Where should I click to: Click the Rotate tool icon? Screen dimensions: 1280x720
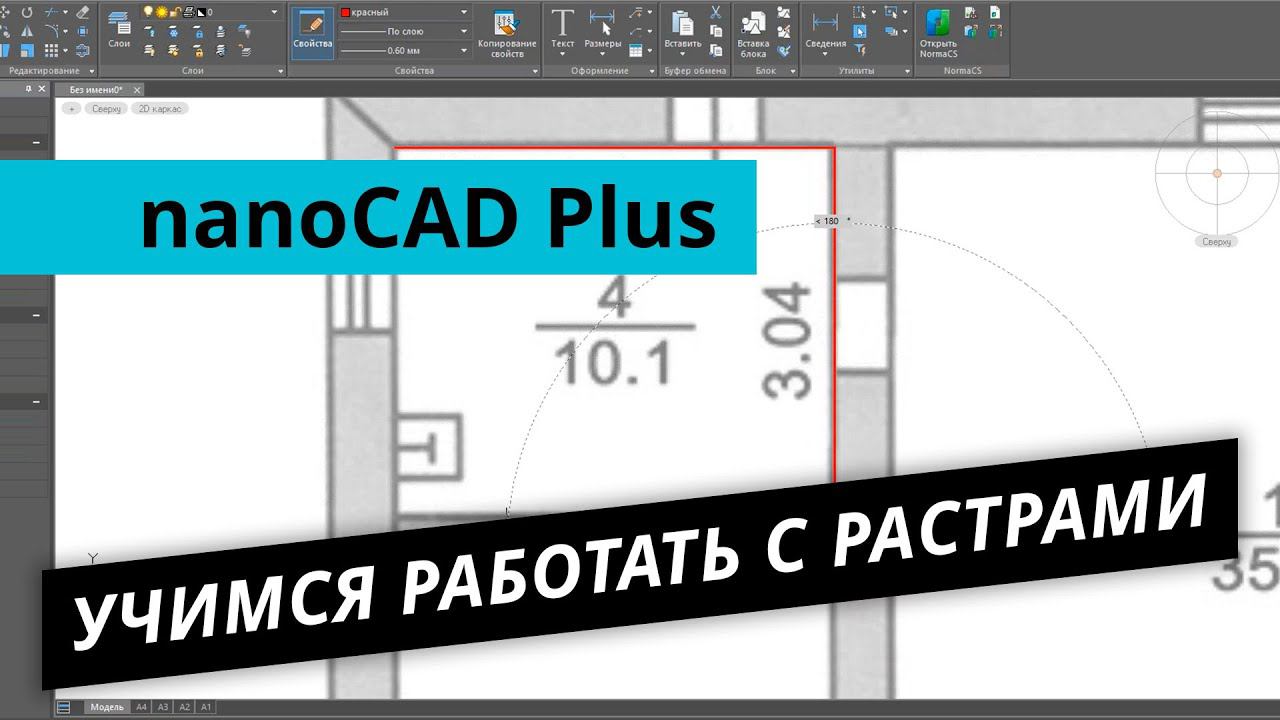click(x=27, y=12)
